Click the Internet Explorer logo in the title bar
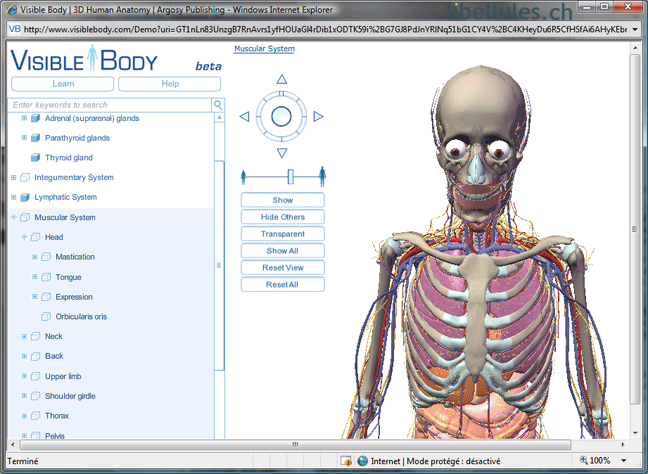 click(12, 9)
